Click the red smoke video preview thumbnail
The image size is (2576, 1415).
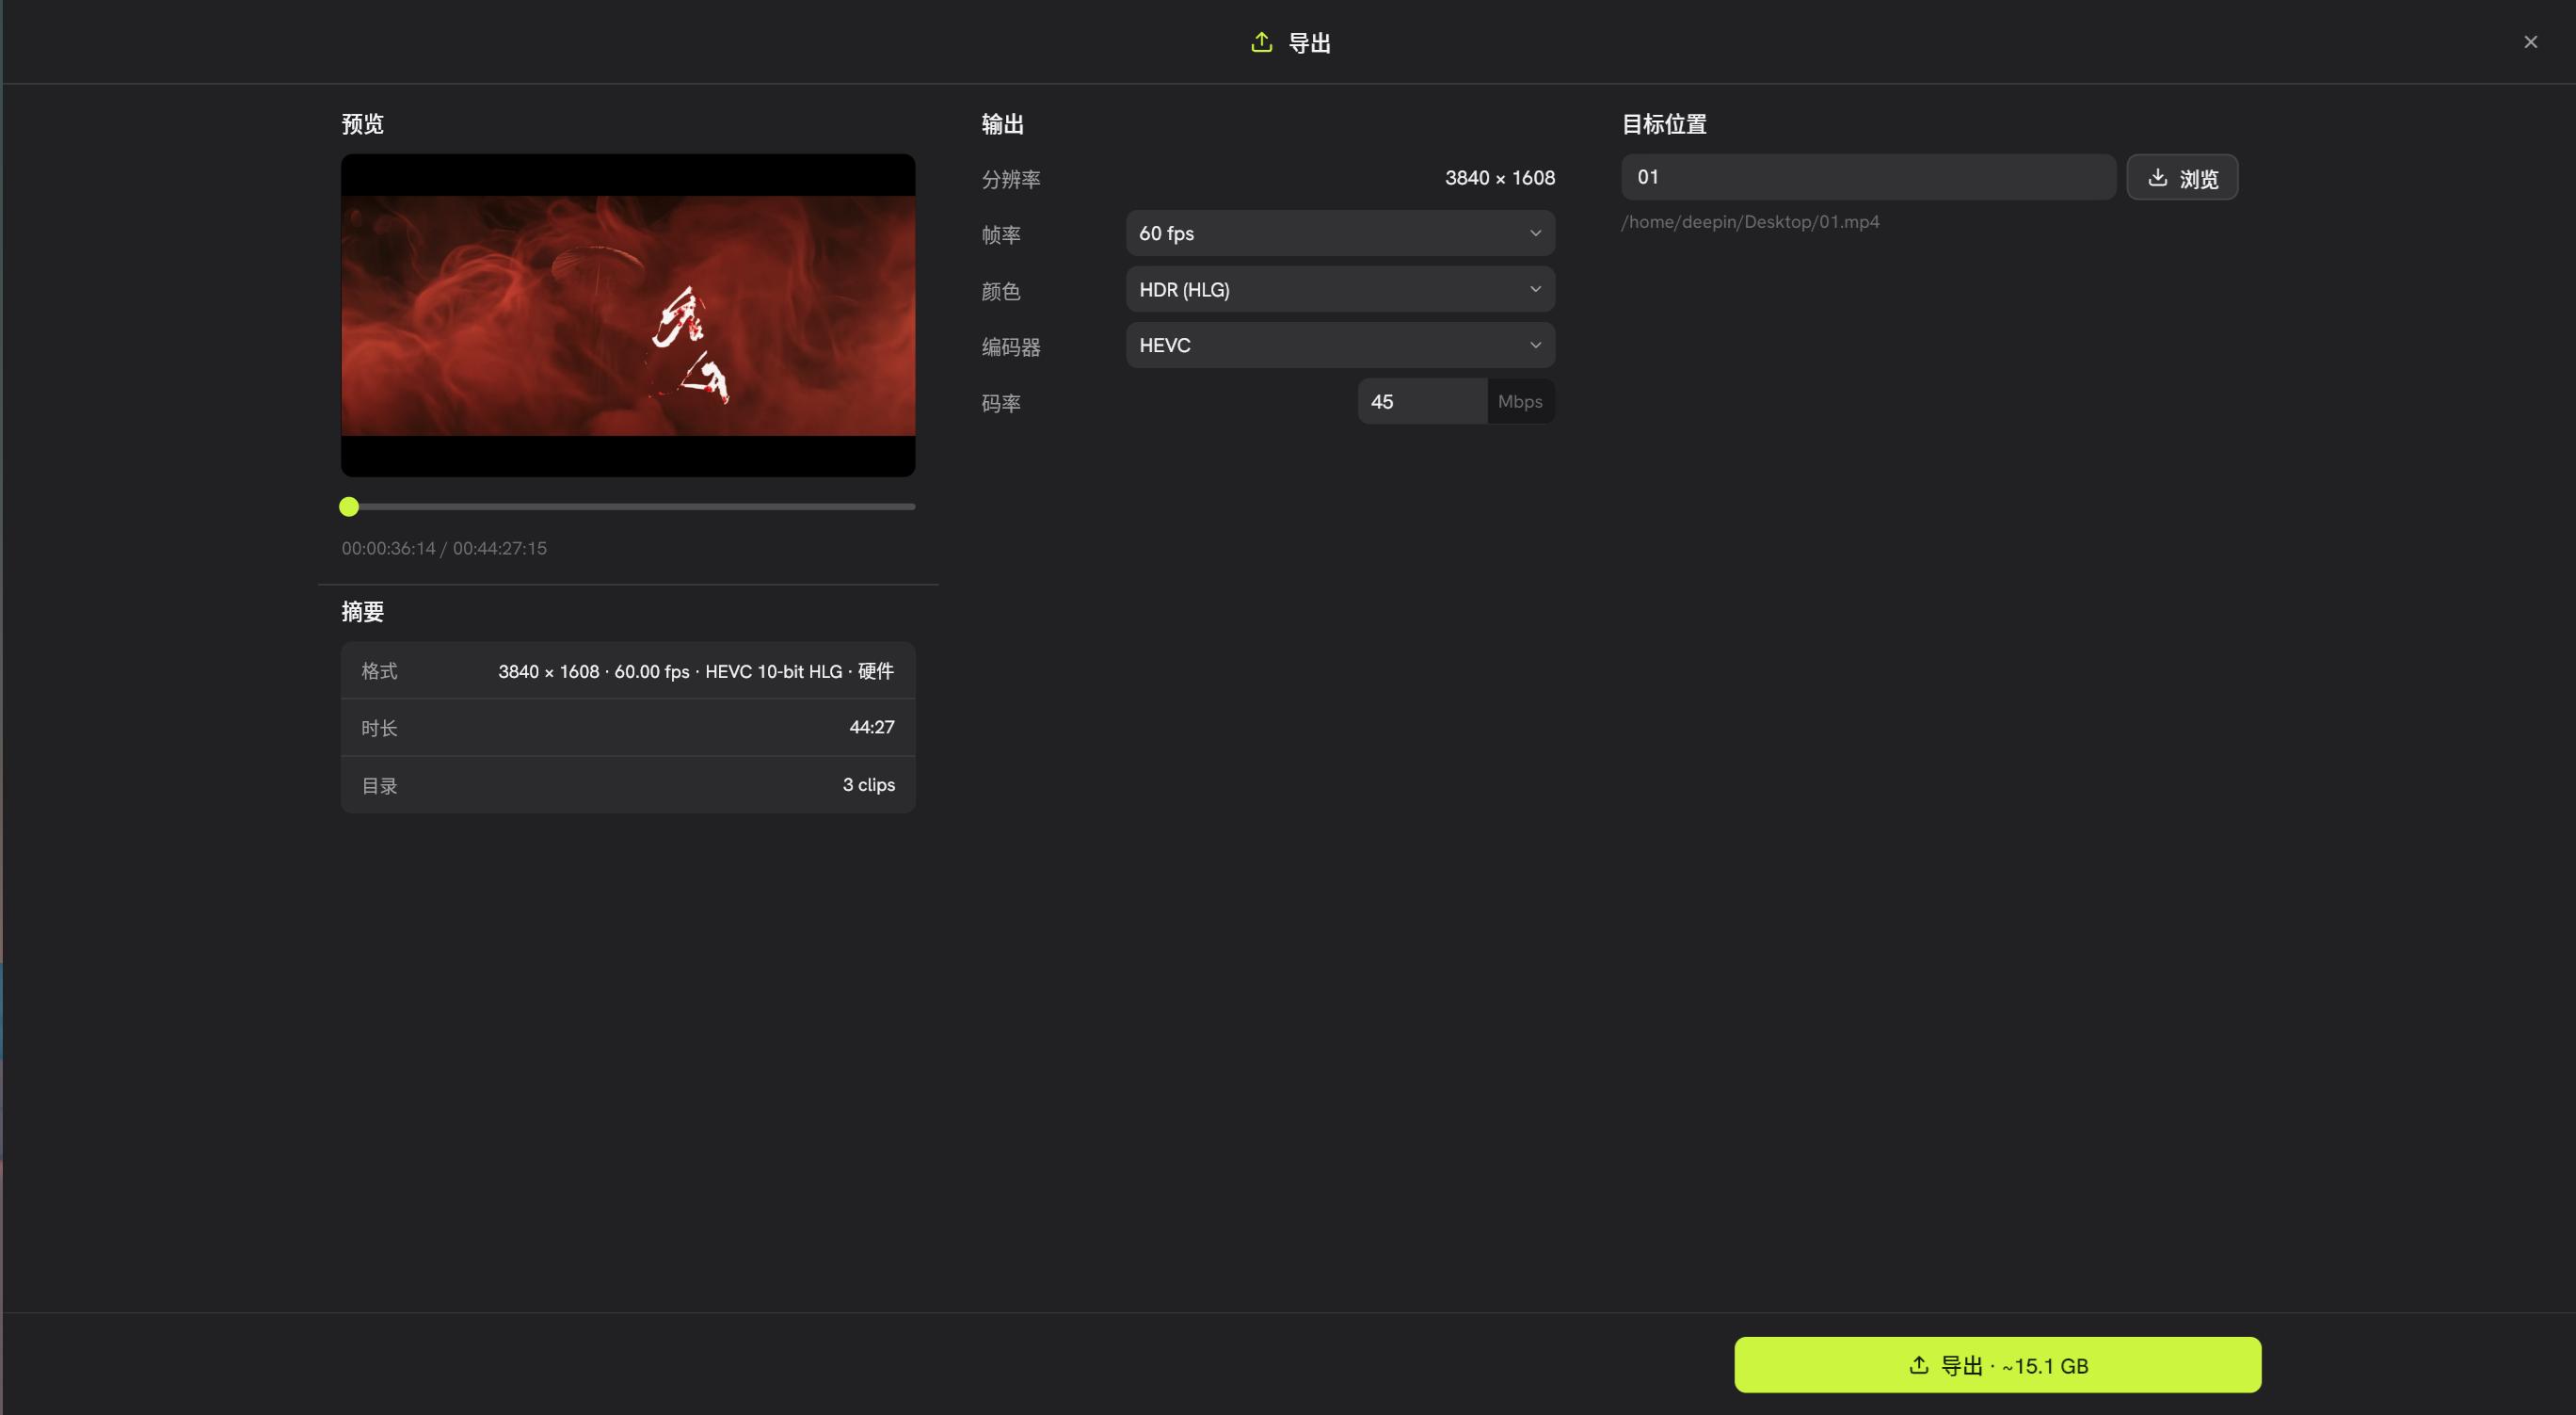[628, 315]
